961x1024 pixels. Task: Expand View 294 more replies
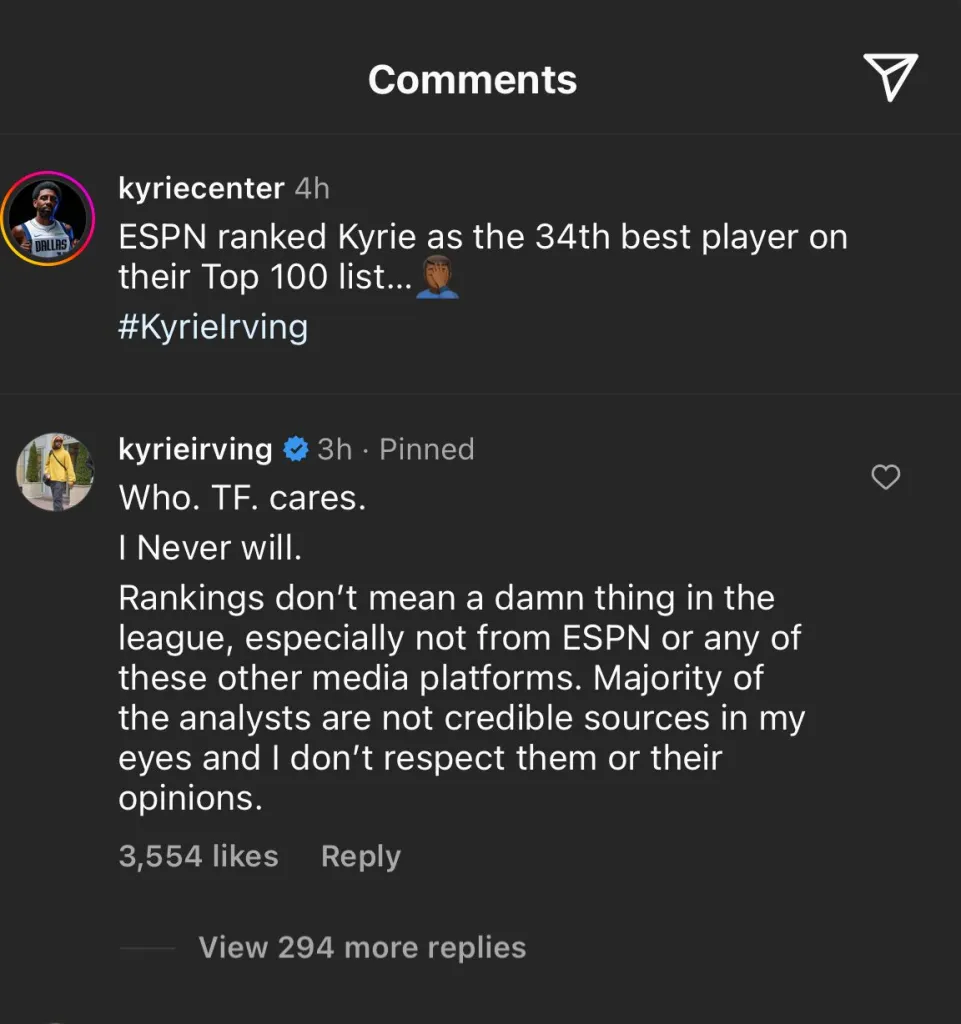tap(362, 947)
